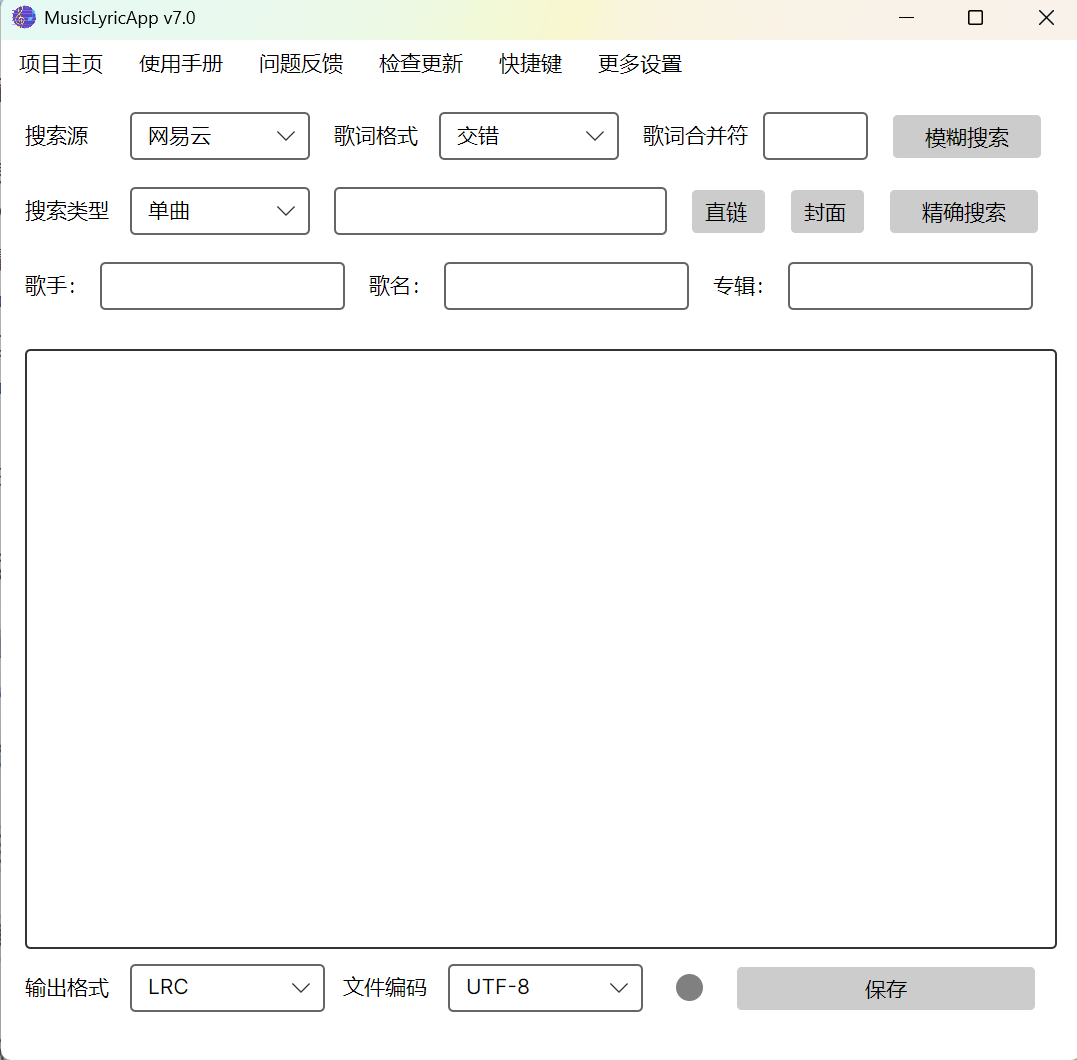
Task: Open the 搜索源 dropdown showing 网易云
Action: 220,136
